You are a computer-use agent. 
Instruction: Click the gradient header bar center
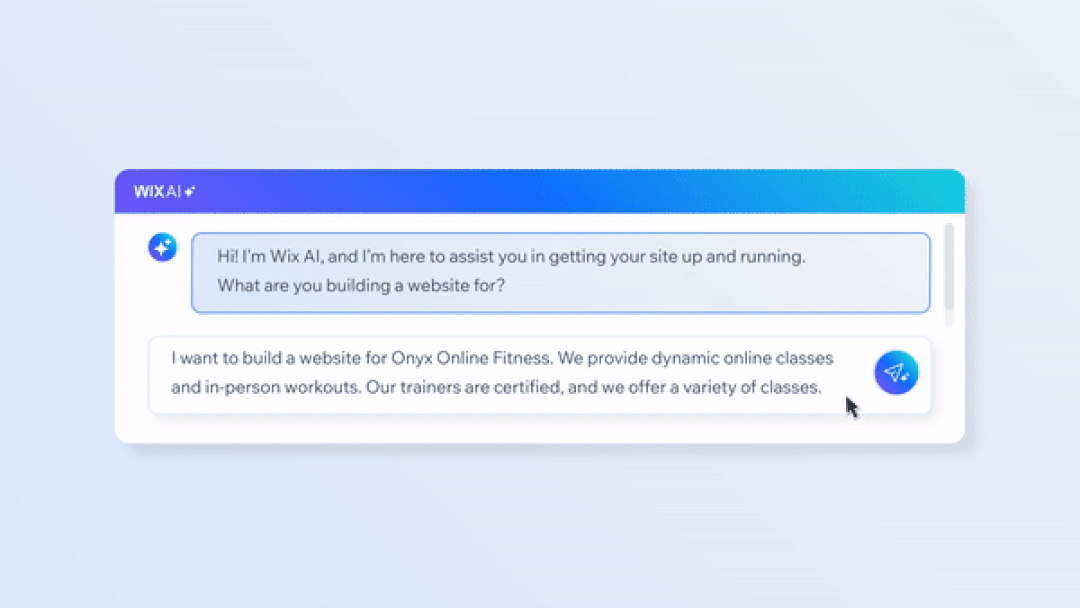tap(540, 191)
